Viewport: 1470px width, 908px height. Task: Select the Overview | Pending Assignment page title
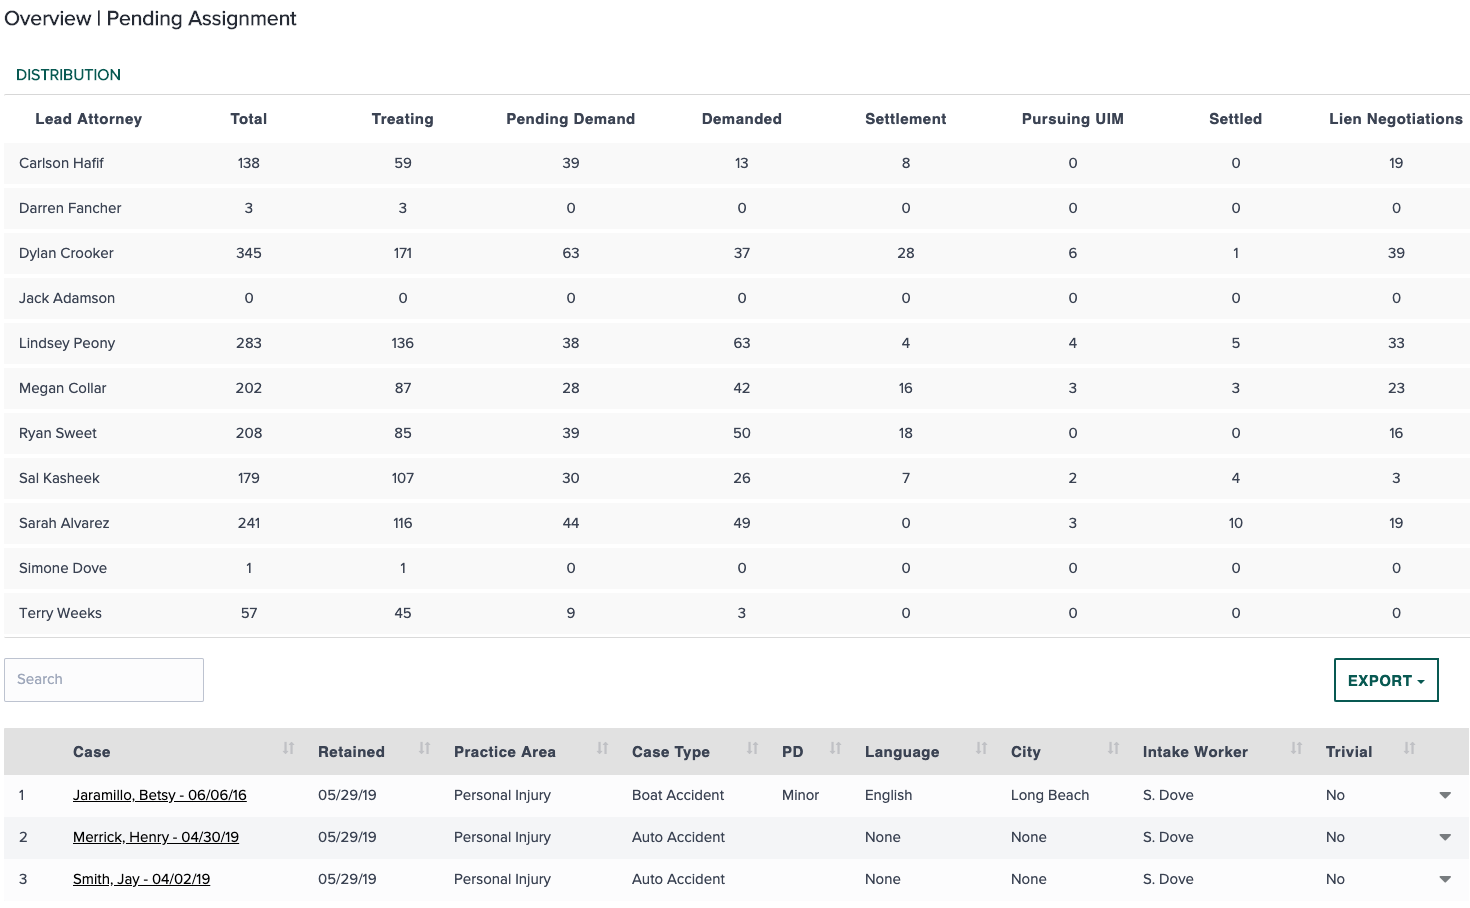150,19
